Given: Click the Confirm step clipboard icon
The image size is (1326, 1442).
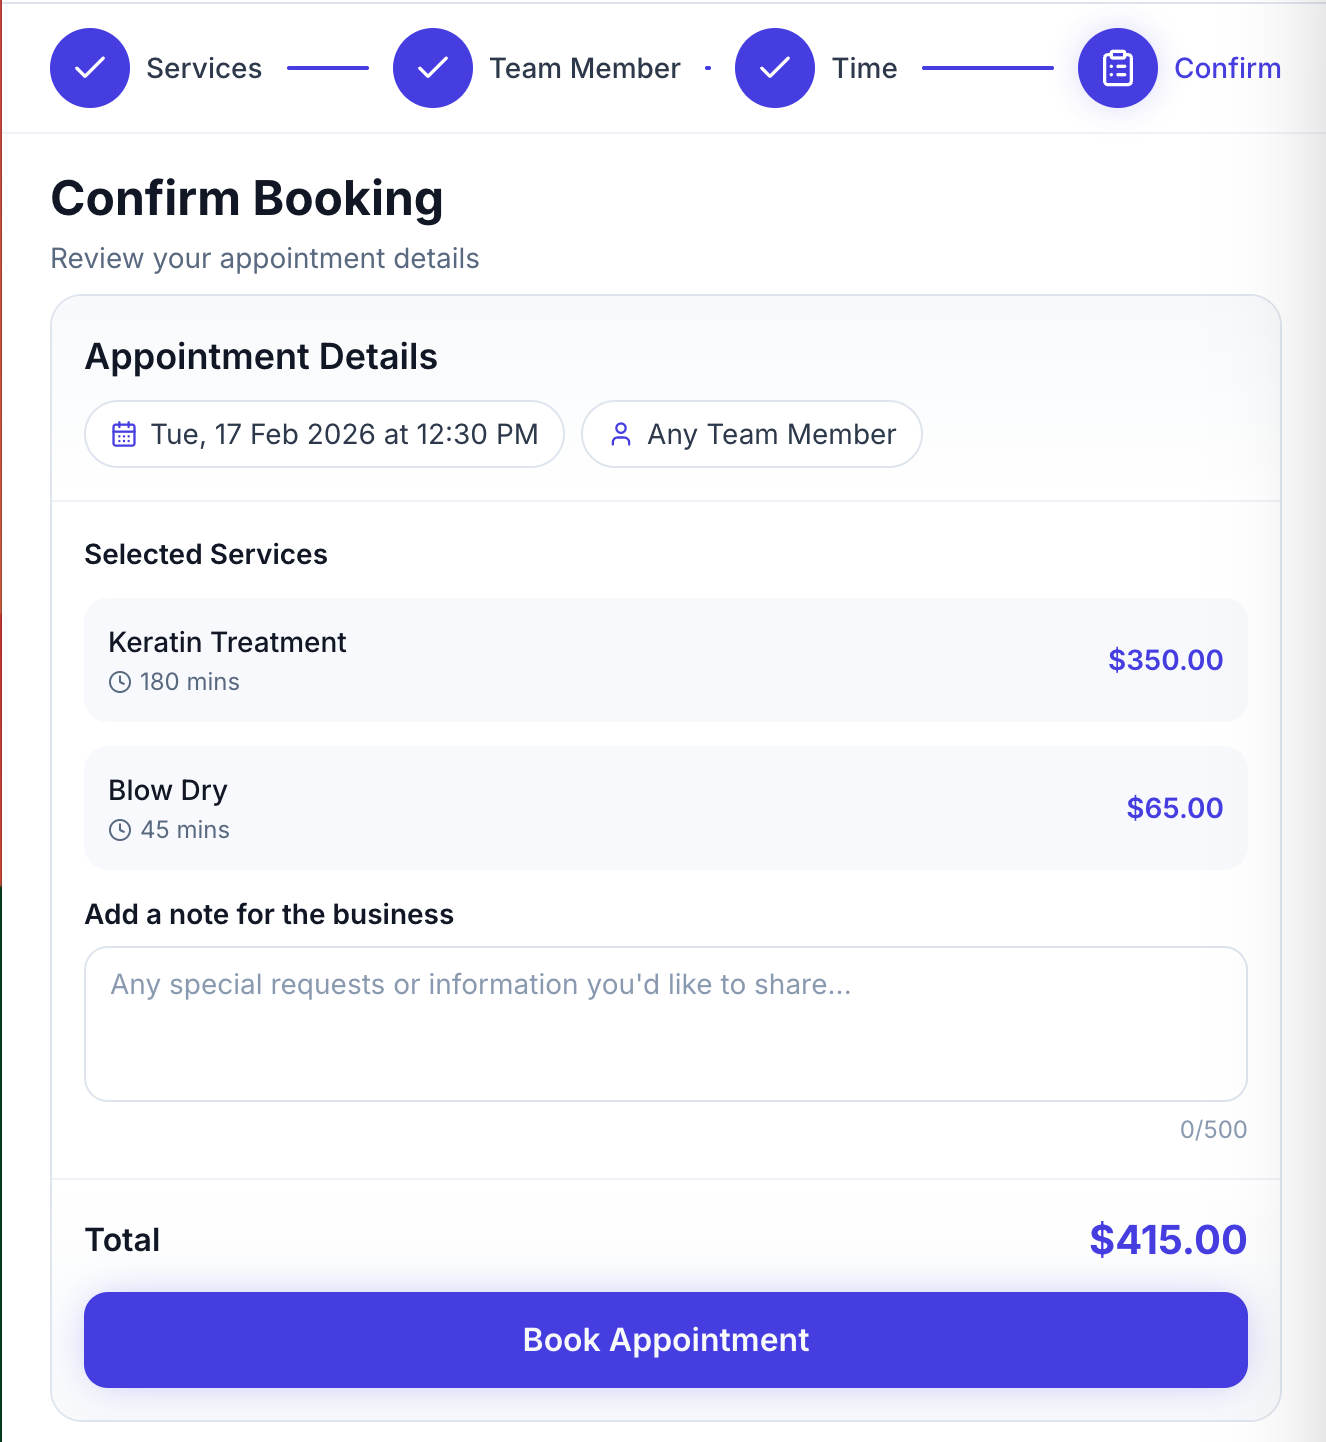Looking at the screenshot, I should click(1117, 68).
